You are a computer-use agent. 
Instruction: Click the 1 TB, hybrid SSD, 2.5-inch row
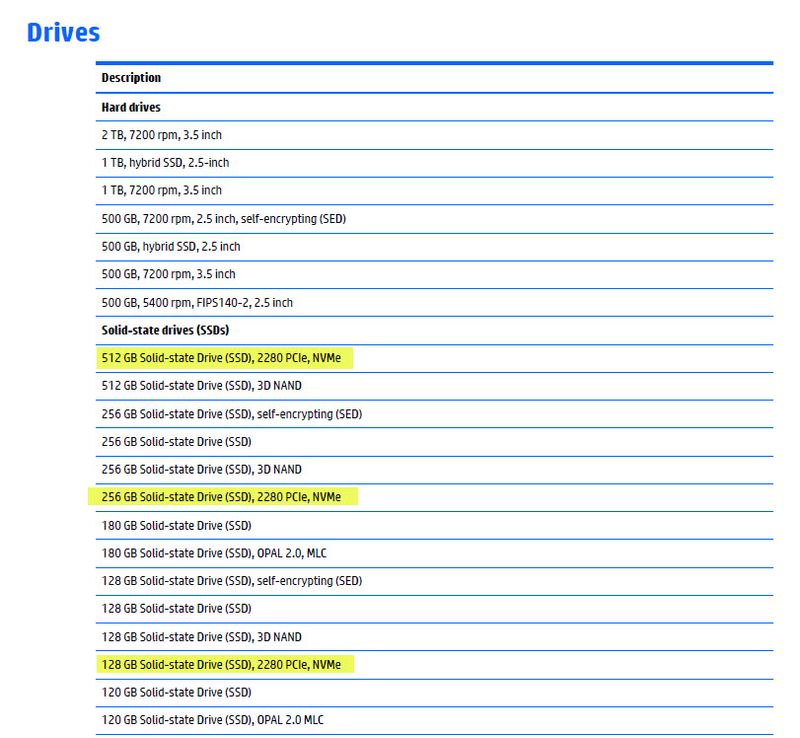[434, 163]
